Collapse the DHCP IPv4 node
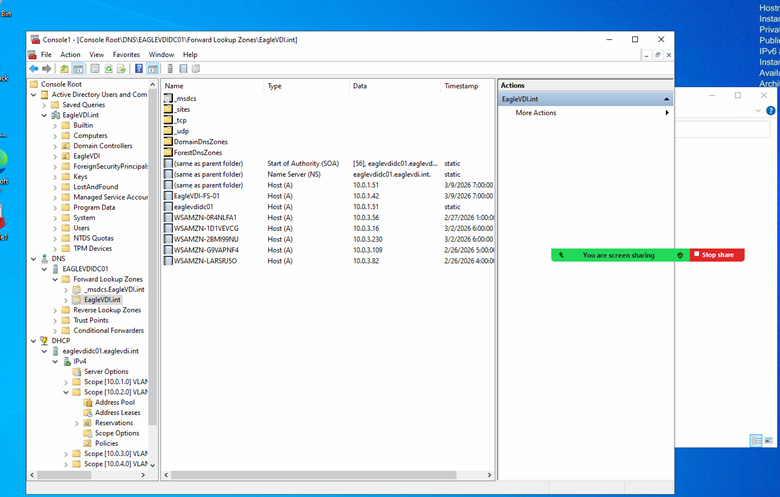This screenshot has width=780, height=497. point(55,362)
